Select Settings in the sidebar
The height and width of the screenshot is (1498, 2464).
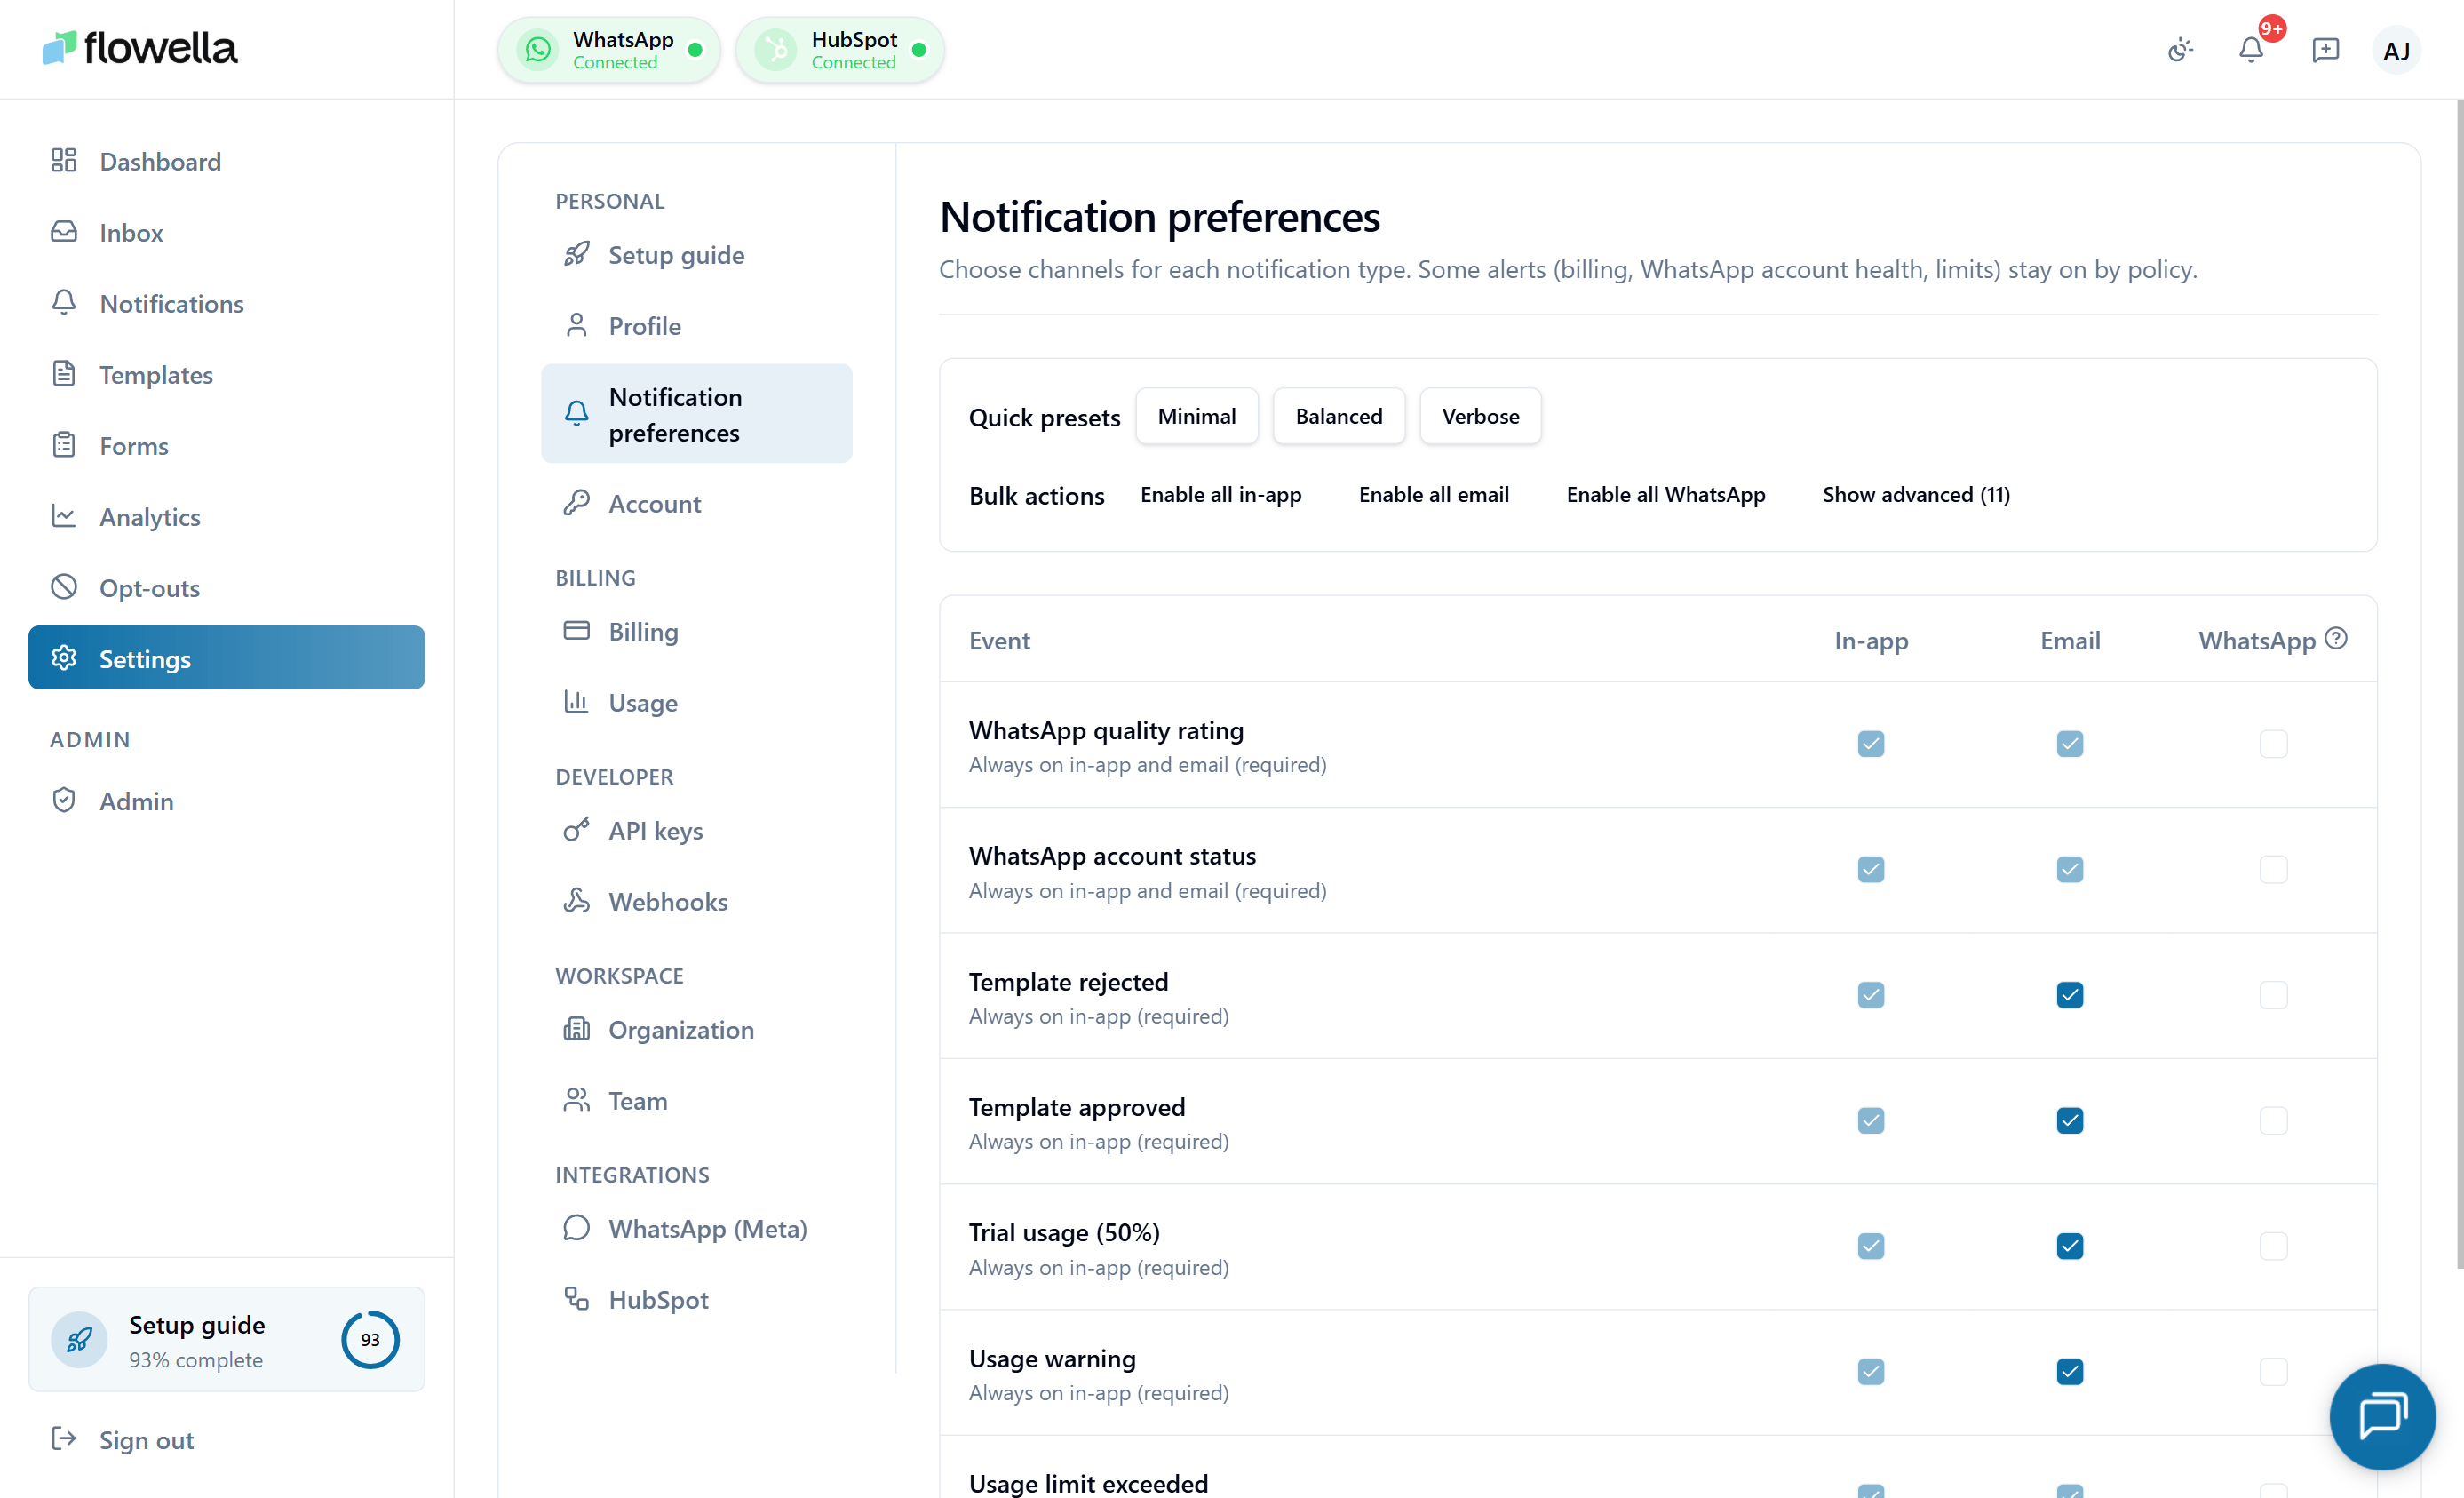[x=226, y=658]
